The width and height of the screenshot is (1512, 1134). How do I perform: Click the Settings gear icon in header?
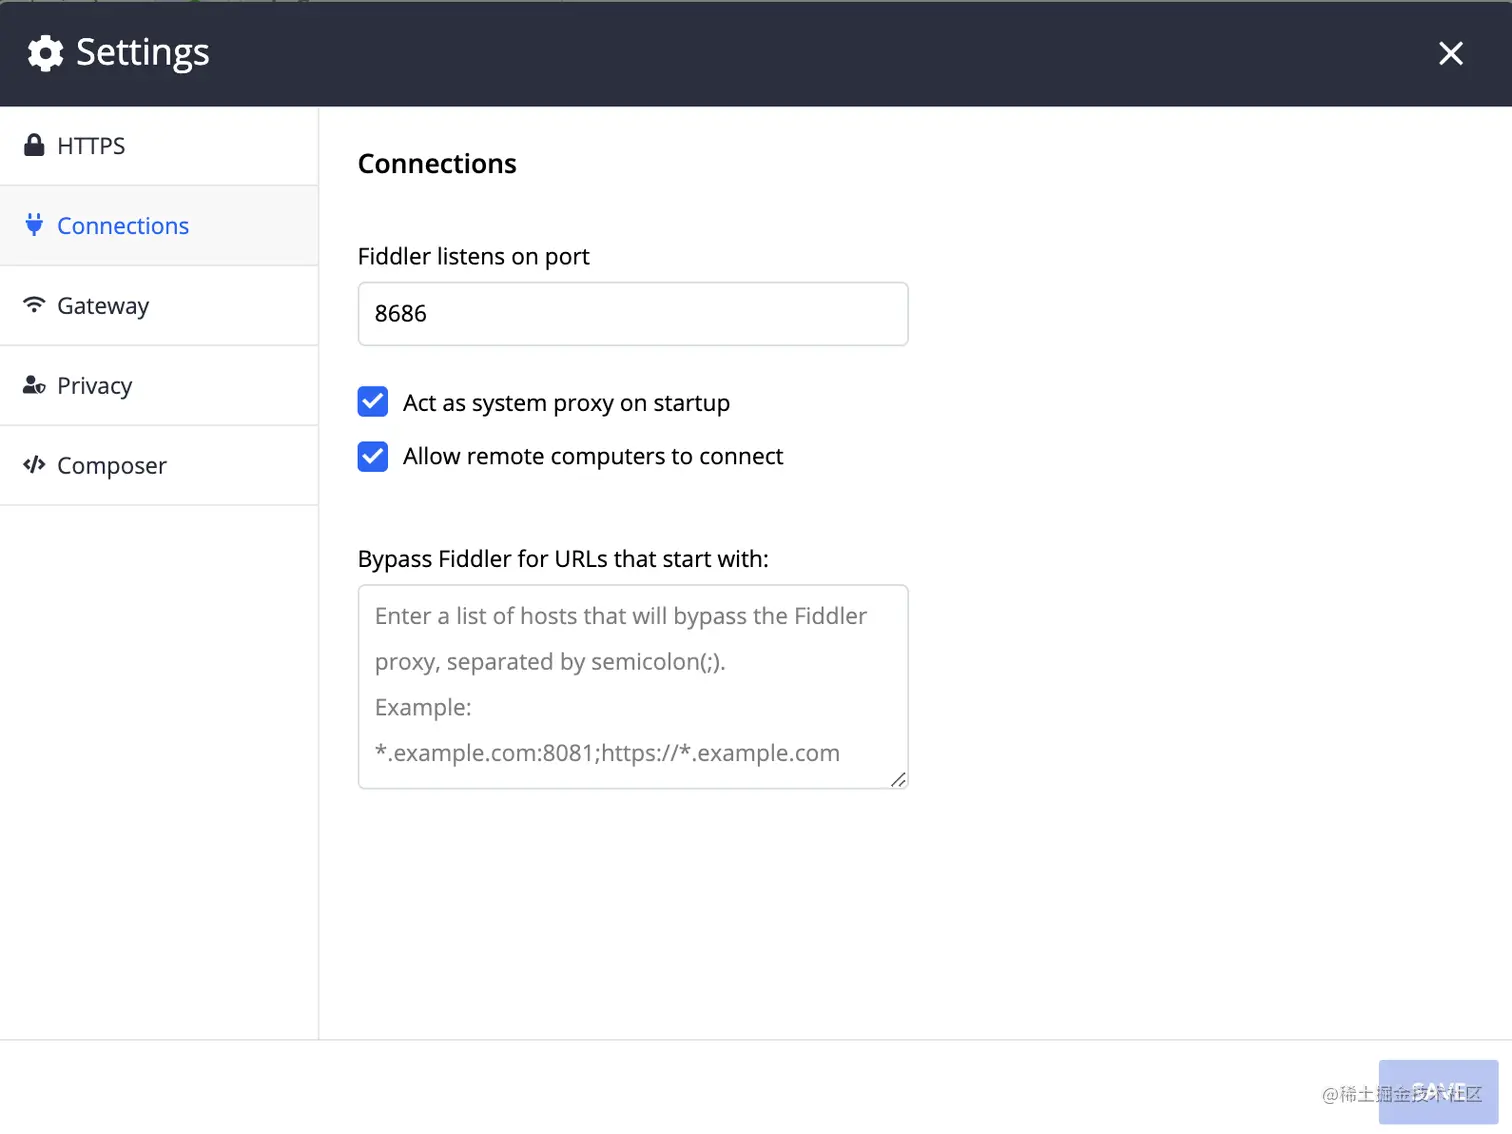click(x=45, y=53)
